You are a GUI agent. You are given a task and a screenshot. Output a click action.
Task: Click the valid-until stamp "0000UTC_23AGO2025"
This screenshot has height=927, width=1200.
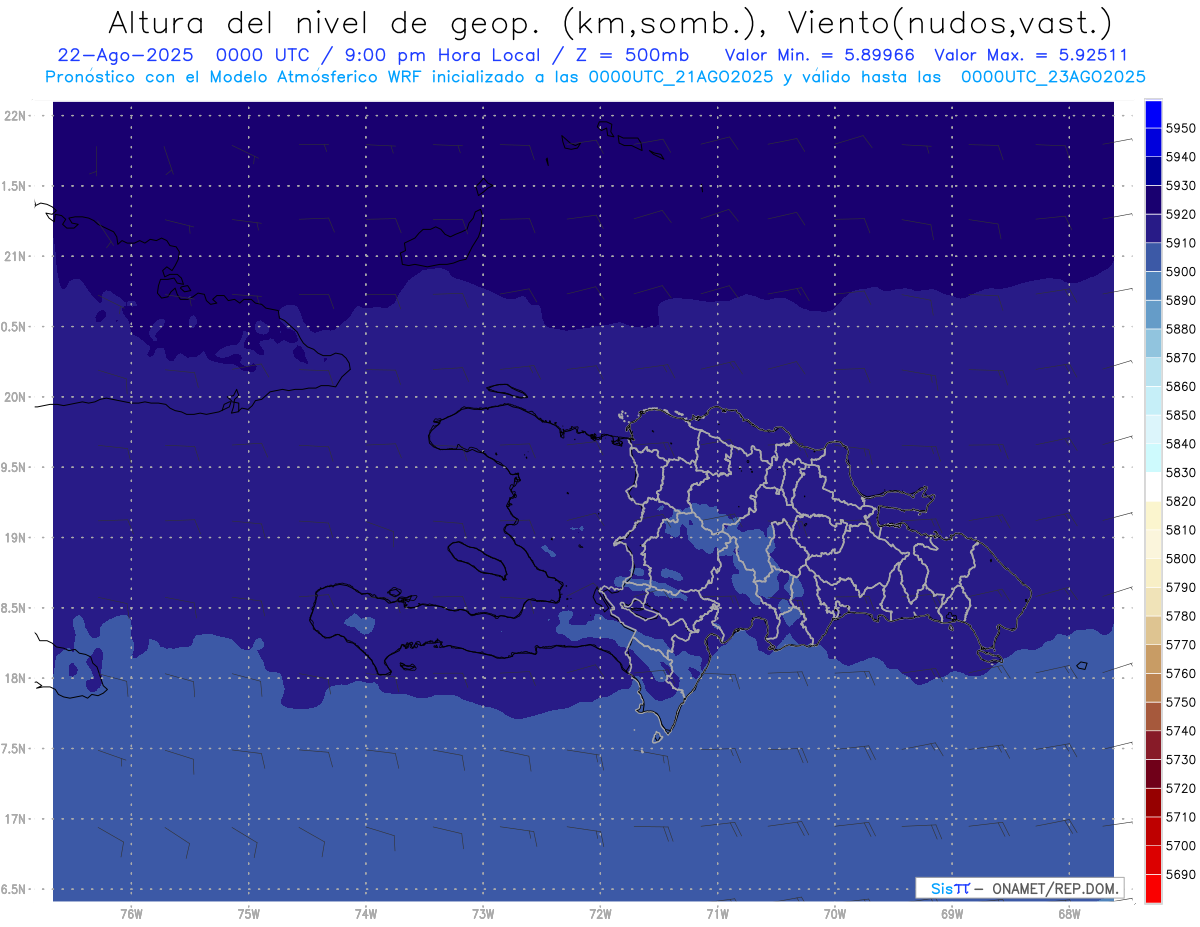click(x=1053, y=76)
